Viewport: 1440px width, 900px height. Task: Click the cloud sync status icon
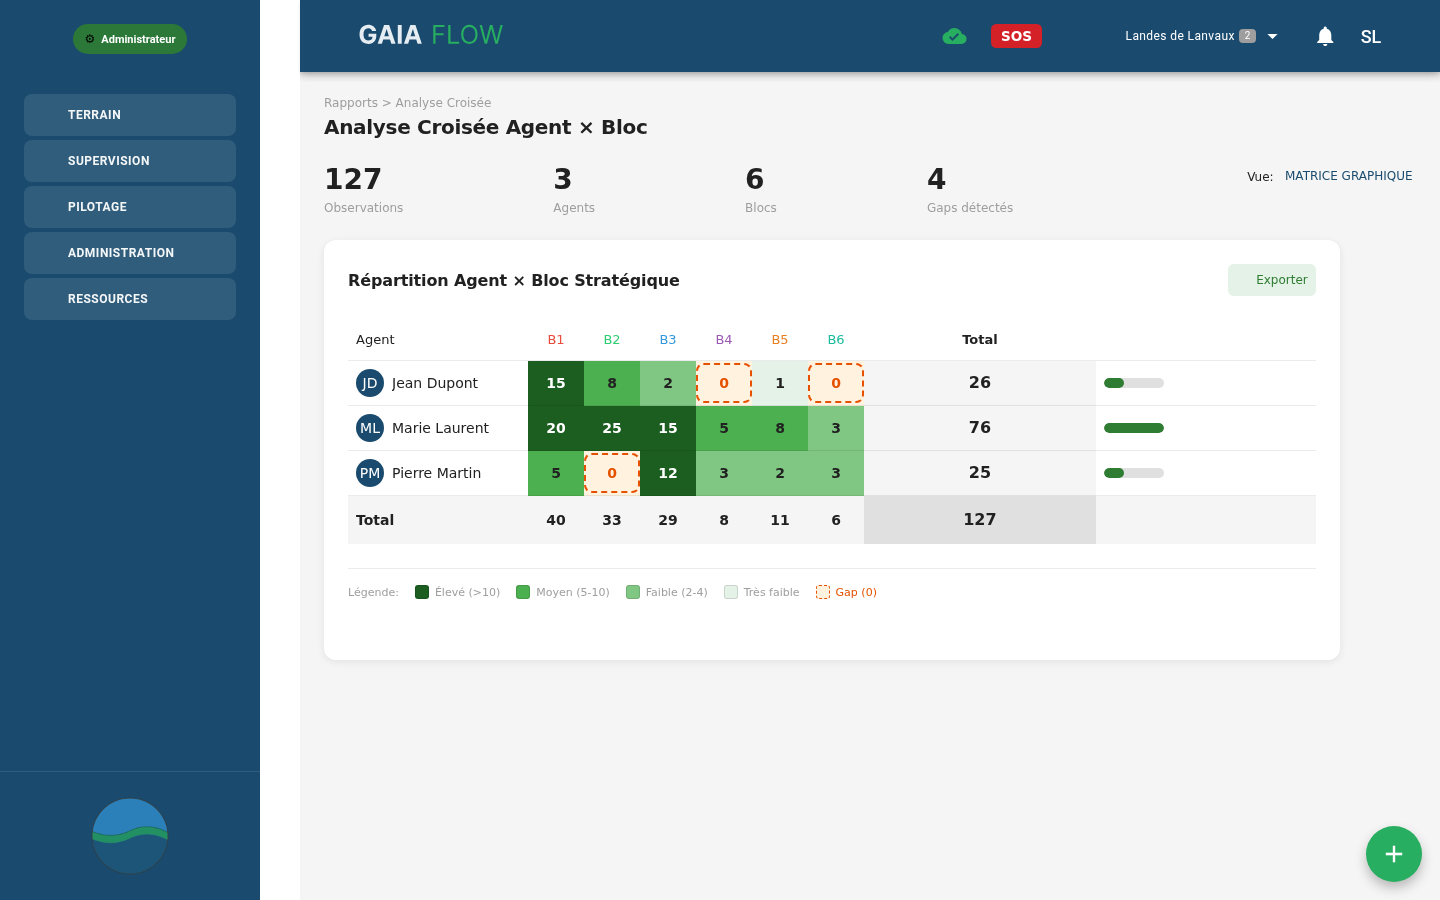pos(954,37)
